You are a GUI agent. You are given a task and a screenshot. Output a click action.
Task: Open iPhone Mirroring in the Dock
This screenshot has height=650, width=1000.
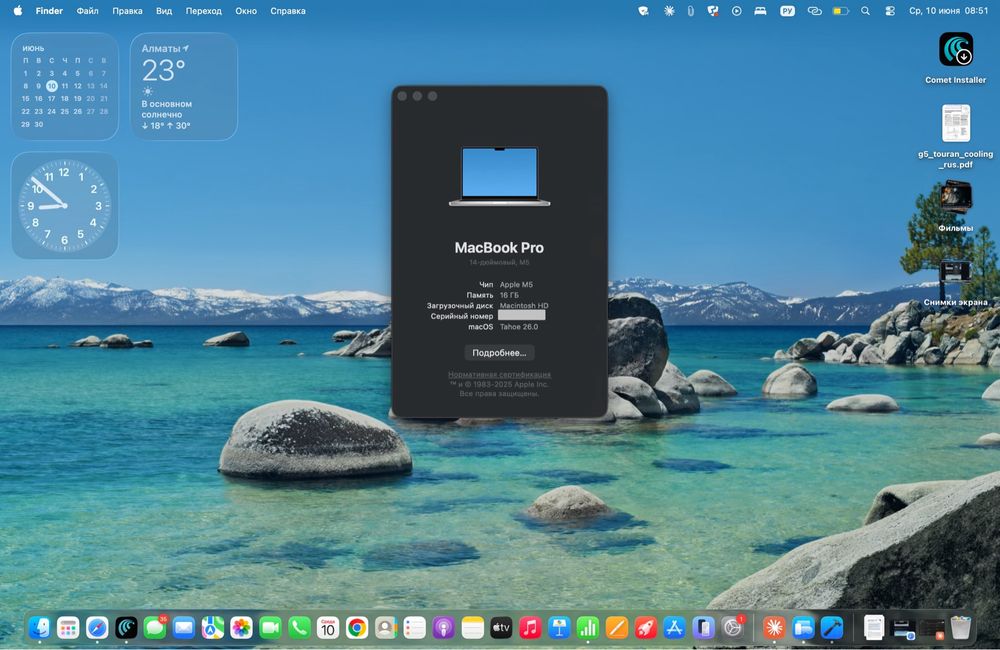[703, 628]
